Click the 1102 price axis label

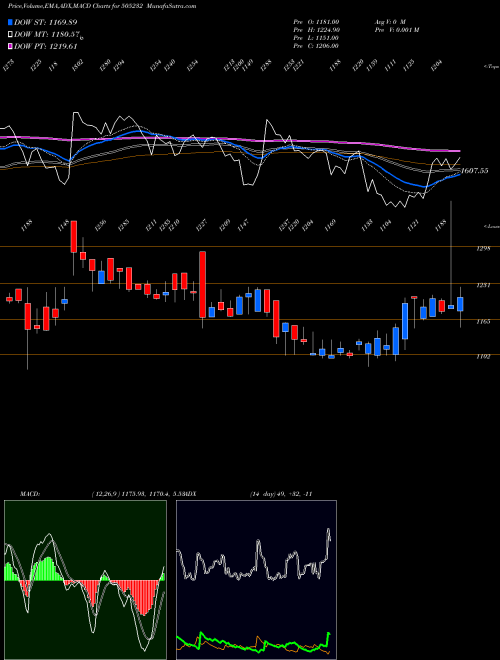[x=483, y=357]
